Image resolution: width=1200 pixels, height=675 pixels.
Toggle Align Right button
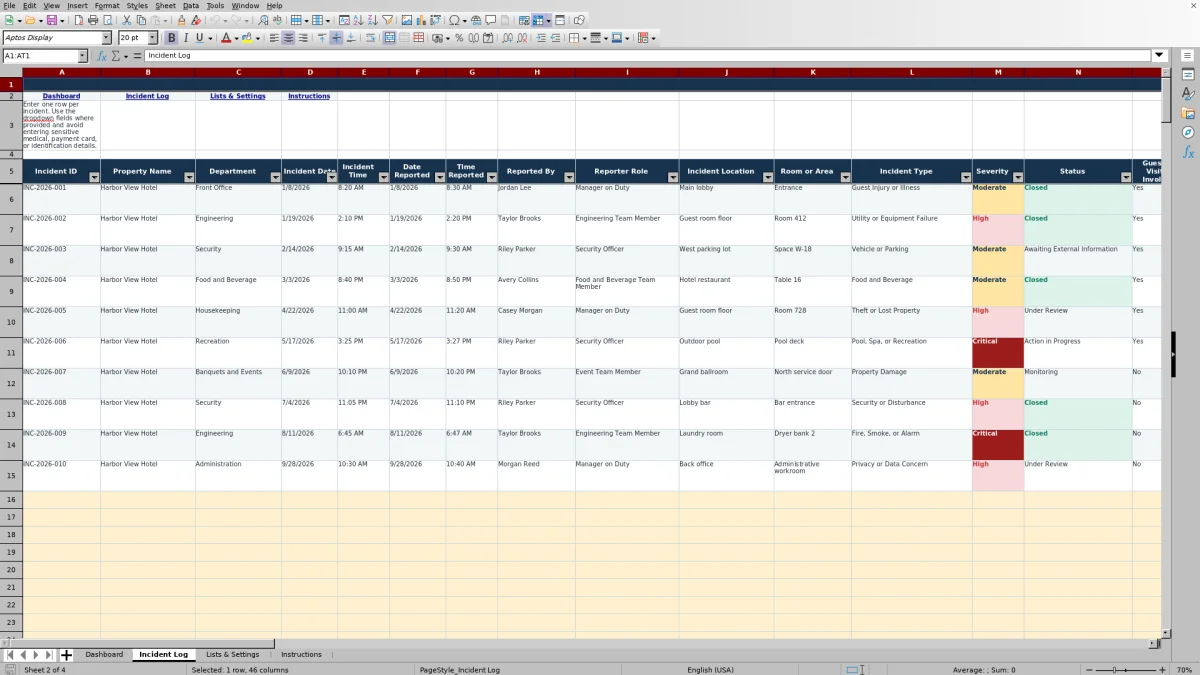[302, 38]
